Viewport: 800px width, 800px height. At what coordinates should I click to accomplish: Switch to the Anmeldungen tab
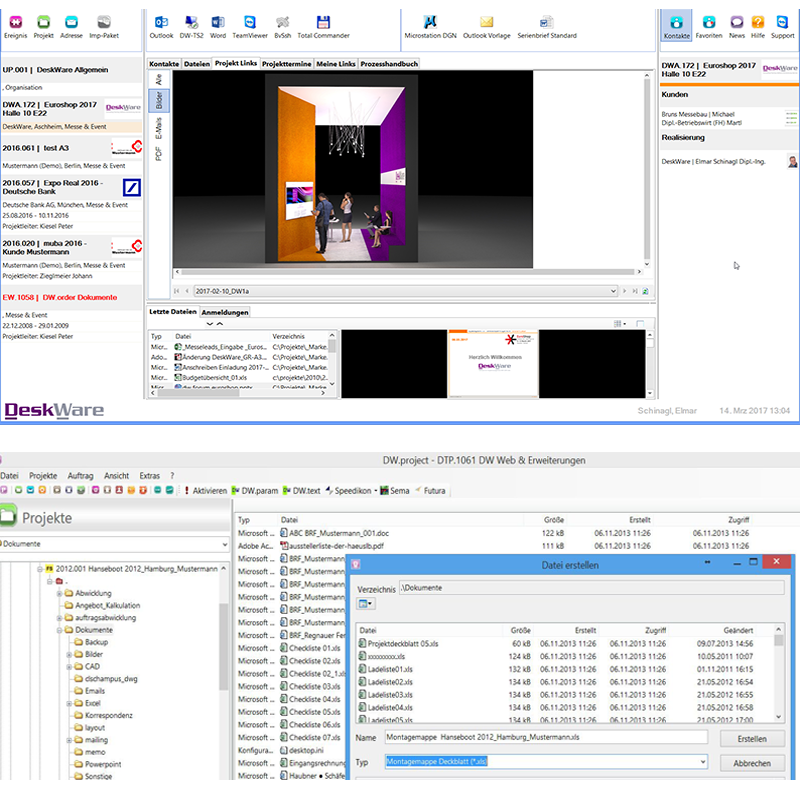point(225,313)
